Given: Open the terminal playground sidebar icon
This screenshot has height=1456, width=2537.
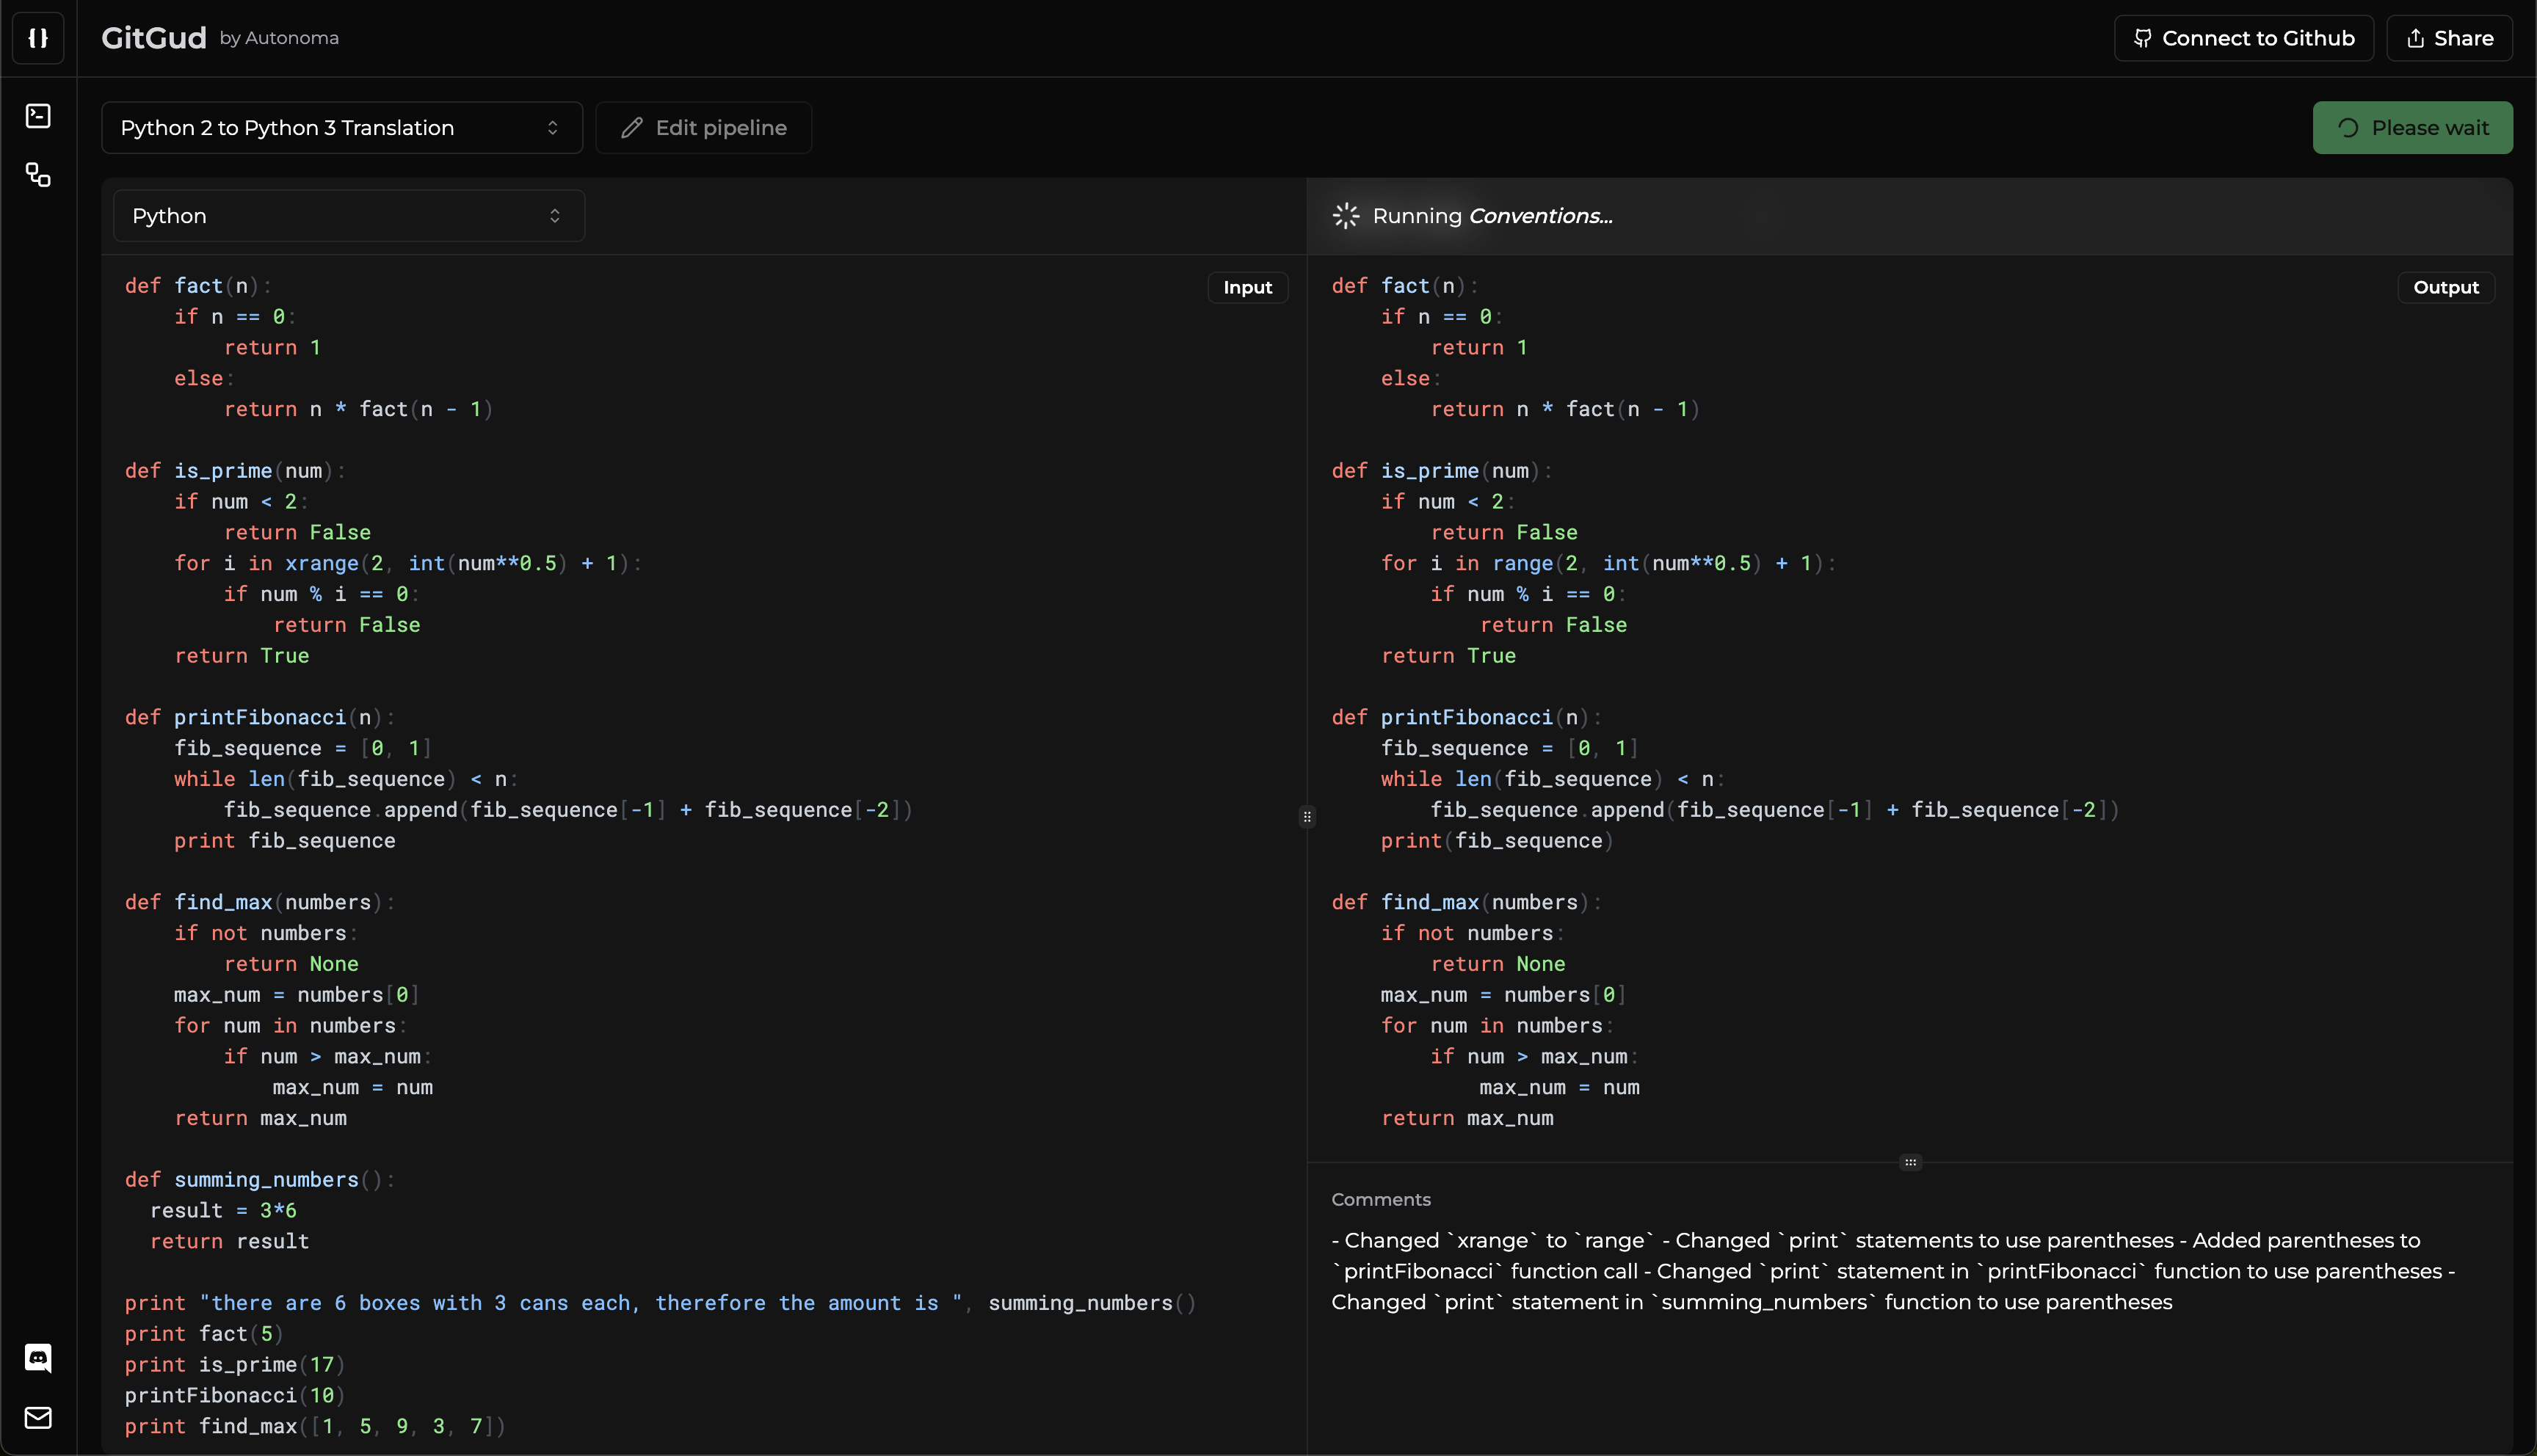Looking at the screenshot, I should point(38,116).
